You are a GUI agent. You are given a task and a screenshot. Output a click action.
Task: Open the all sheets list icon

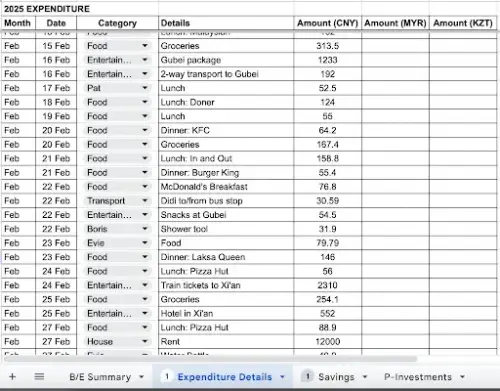(39, 377)
